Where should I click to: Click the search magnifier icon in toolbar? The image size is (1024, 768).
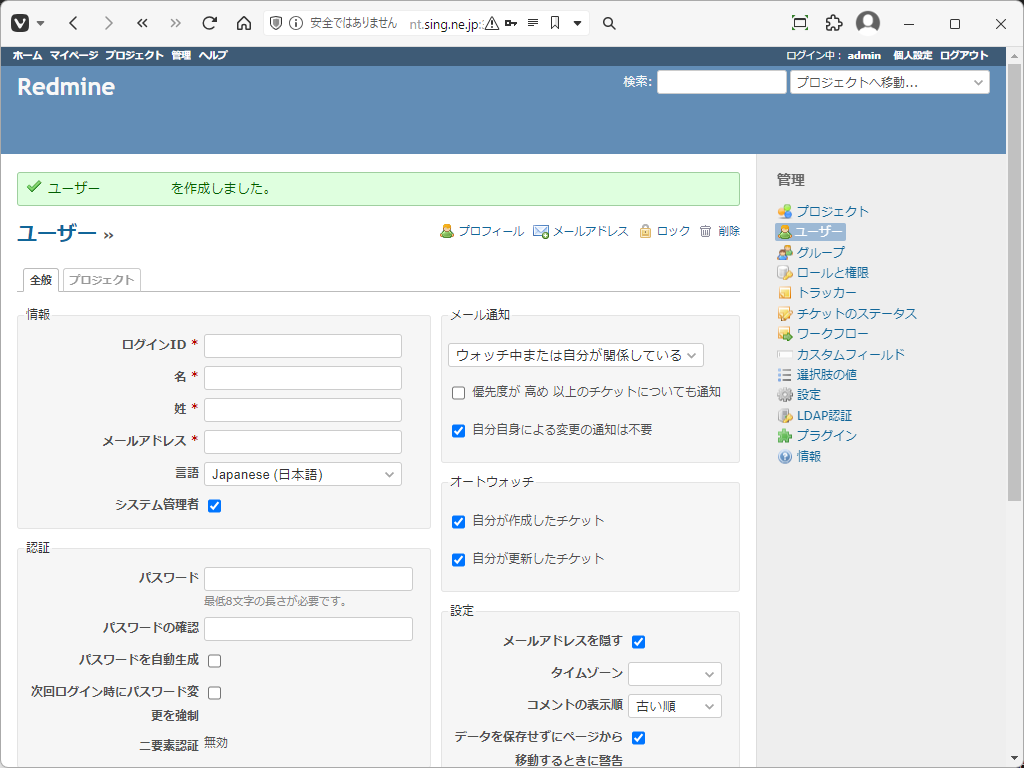click(609, 24)
